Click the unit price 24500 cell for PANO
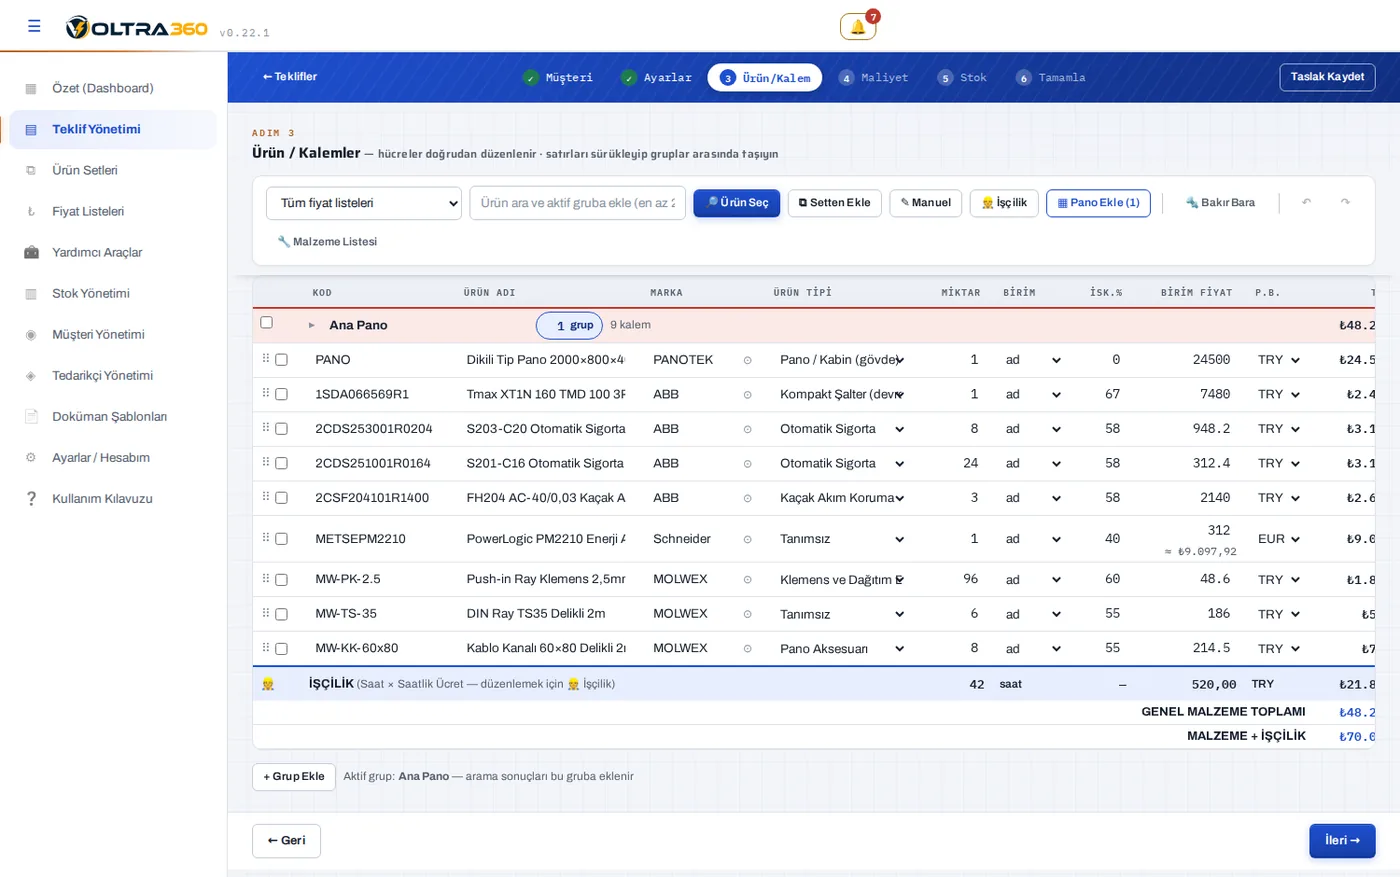Viewport: 1400px width, 877px height. click(x=1195, y=360)
